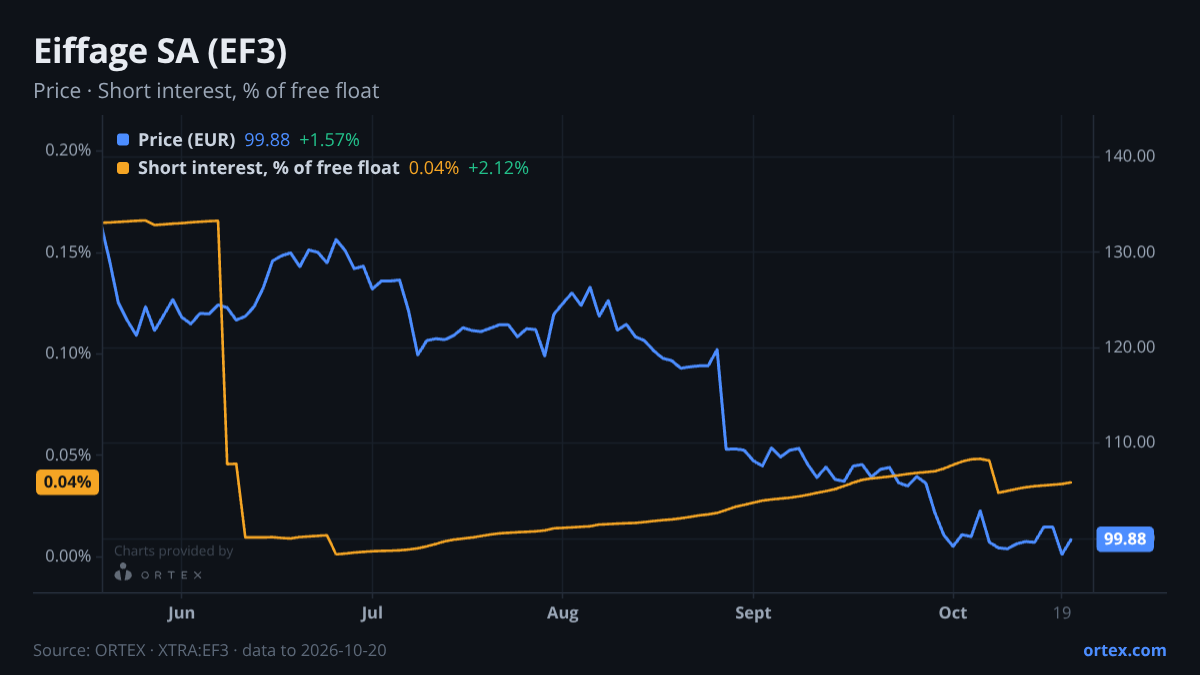1200x675 pixels.
Task: Click the blue Price legend color swatch
Action: point(123,140)
